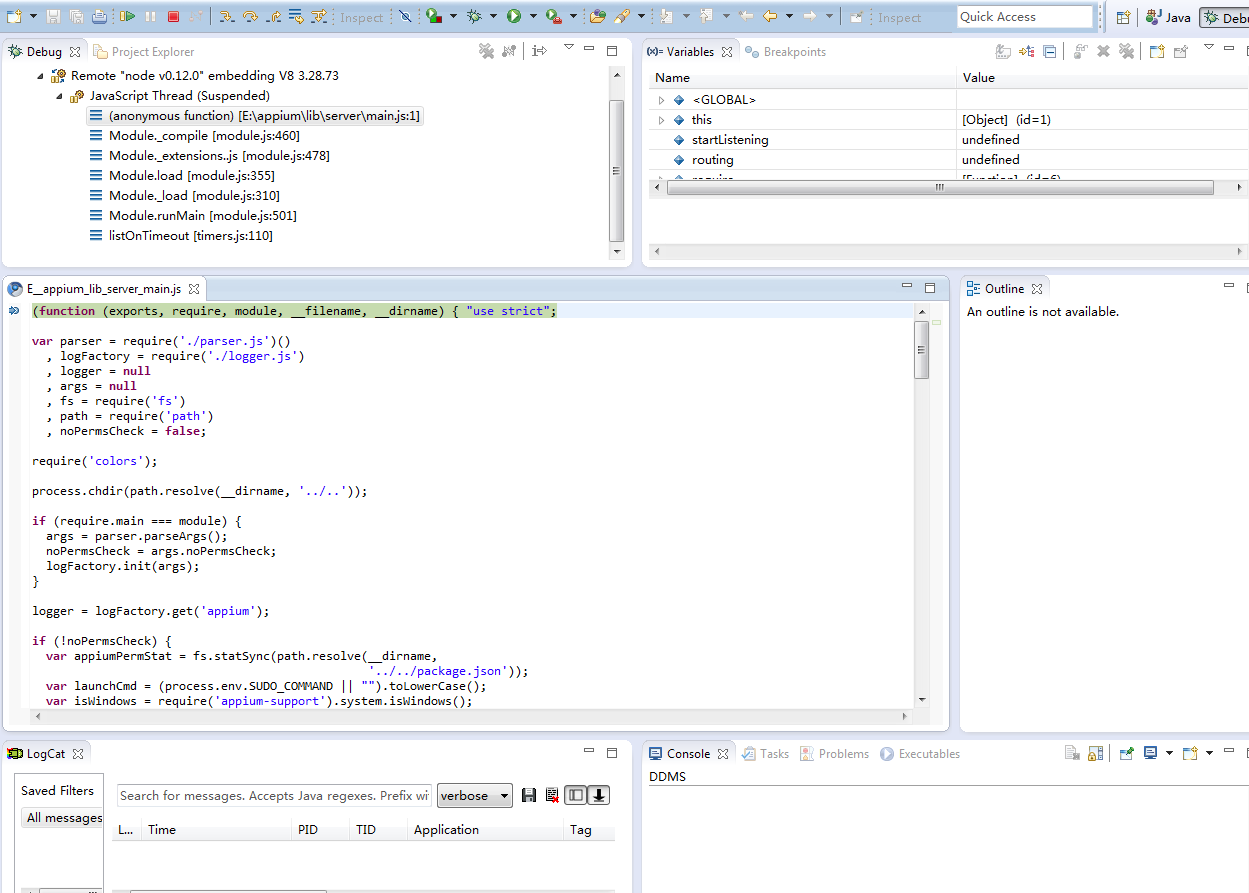Switch to the Debug perspective button
Image resolution: width=1249 pixels, height=893 pixels.
click(x=1225, y=17)
